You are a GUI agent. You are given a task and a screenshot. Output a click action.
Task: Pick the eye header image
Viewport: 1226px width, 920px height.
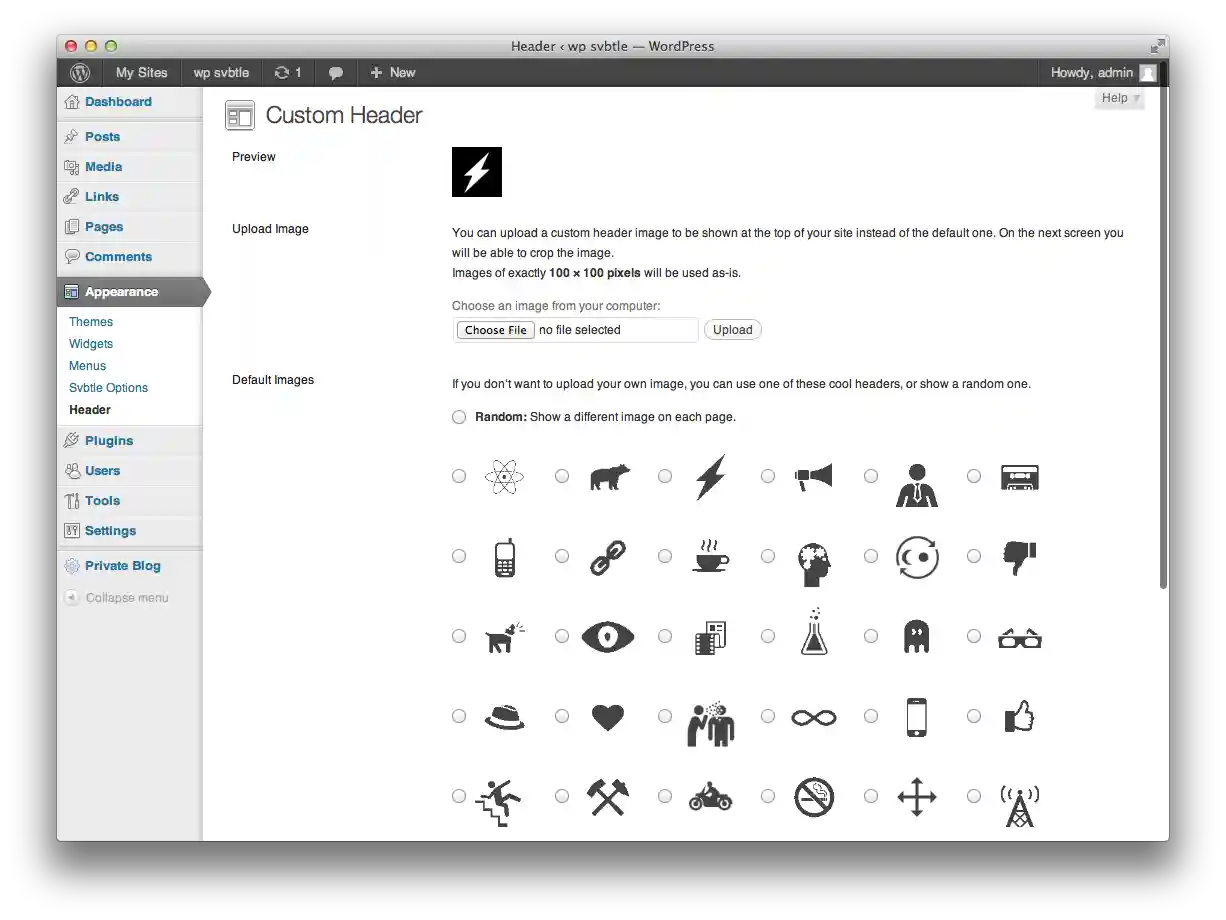point(608,637)
